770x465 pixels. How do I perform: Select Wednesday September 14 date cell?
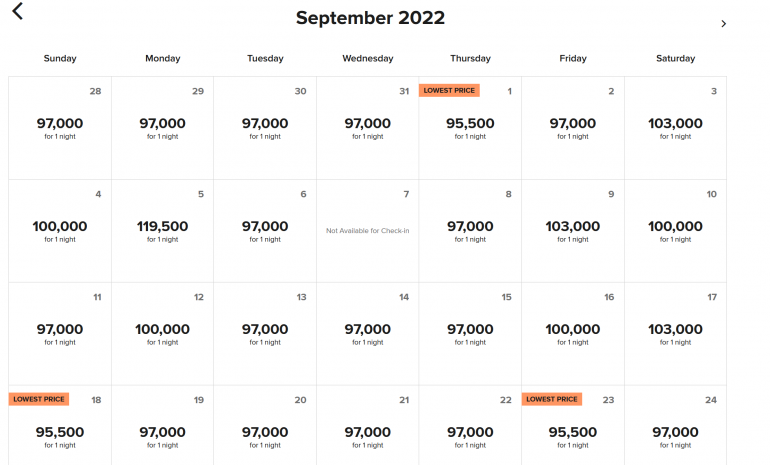pos(367,333)
